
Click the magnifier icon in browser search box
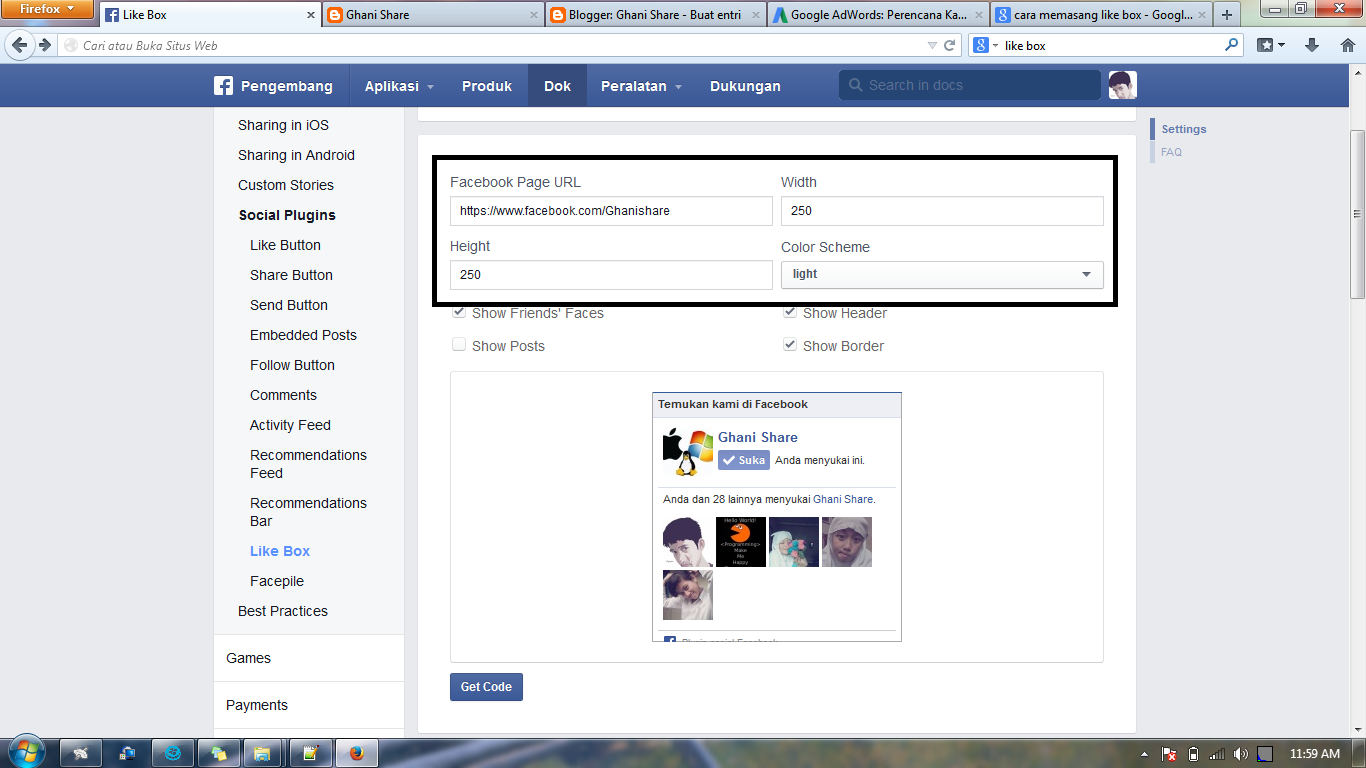pyautogui.click(x=1231, y=45)
